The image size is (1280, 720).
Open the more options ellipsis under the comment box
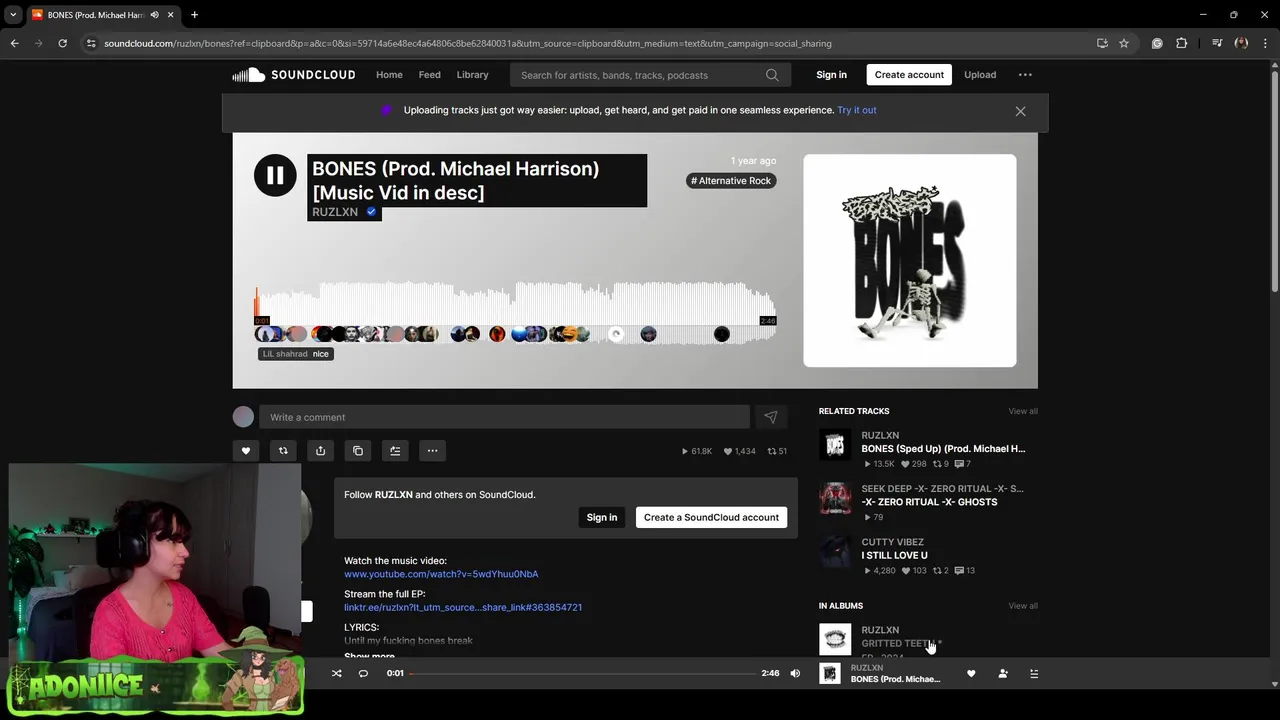click(x=432, y=451)
